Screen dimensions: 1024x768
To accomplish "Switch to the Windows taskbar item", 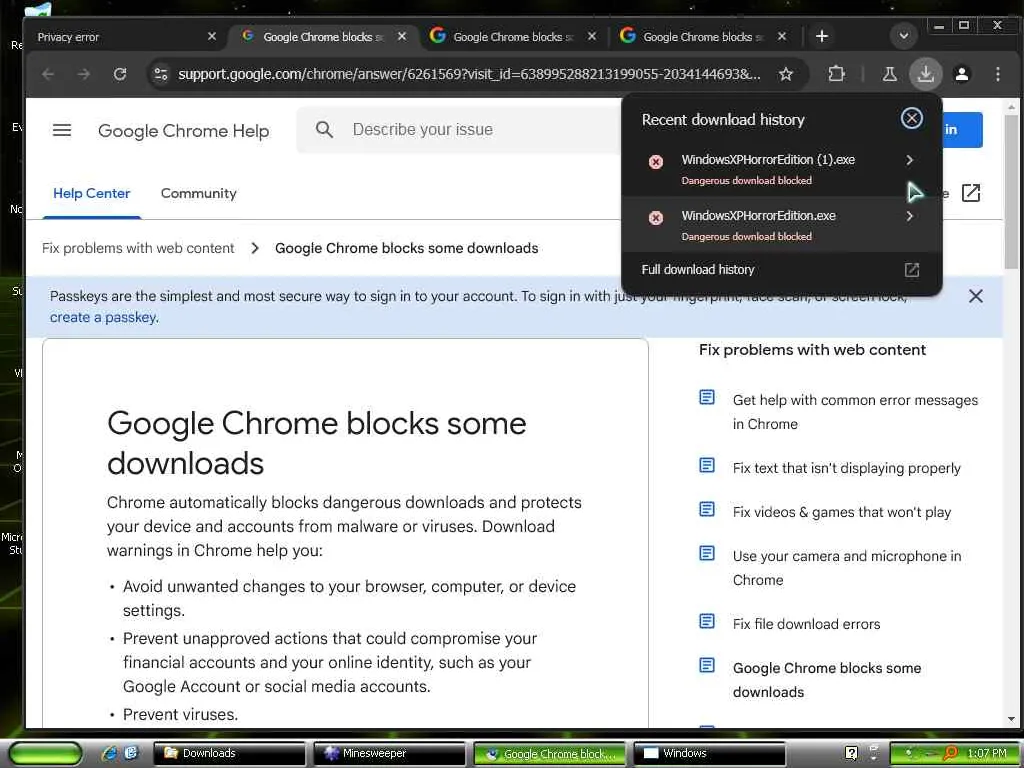I will [x=710, y=753].
